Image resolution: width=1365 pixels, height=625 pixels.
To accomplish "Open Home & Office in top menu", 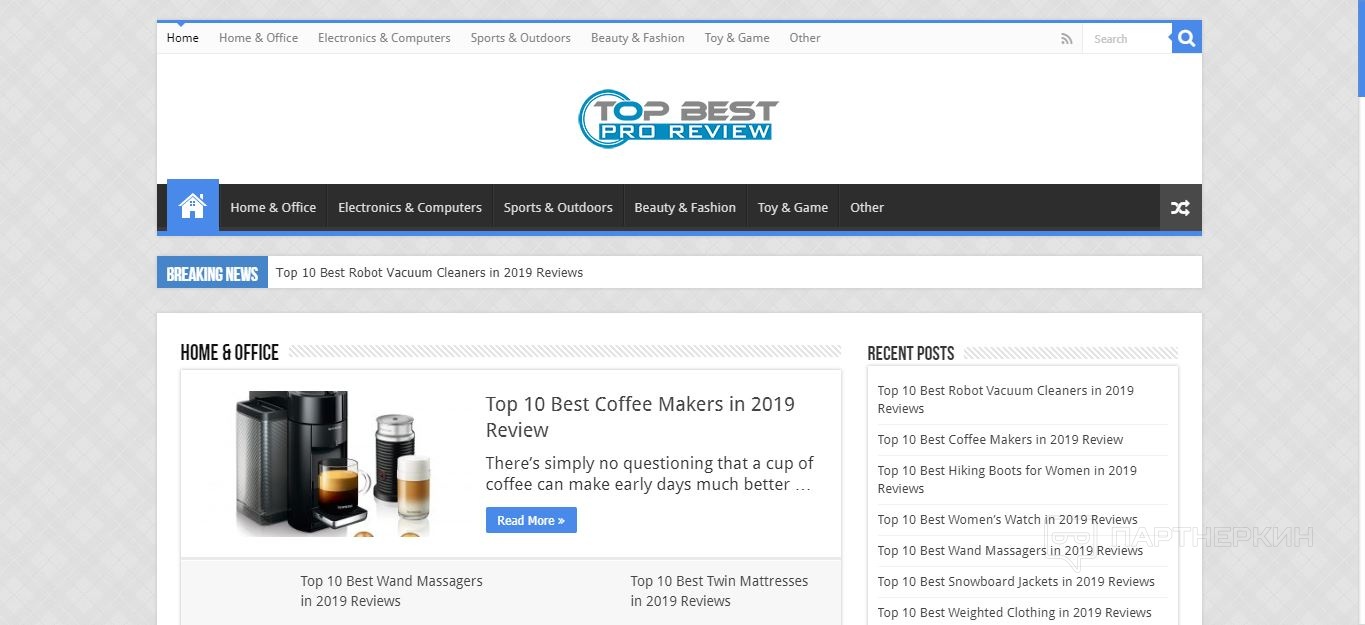I will coord(258,38).
